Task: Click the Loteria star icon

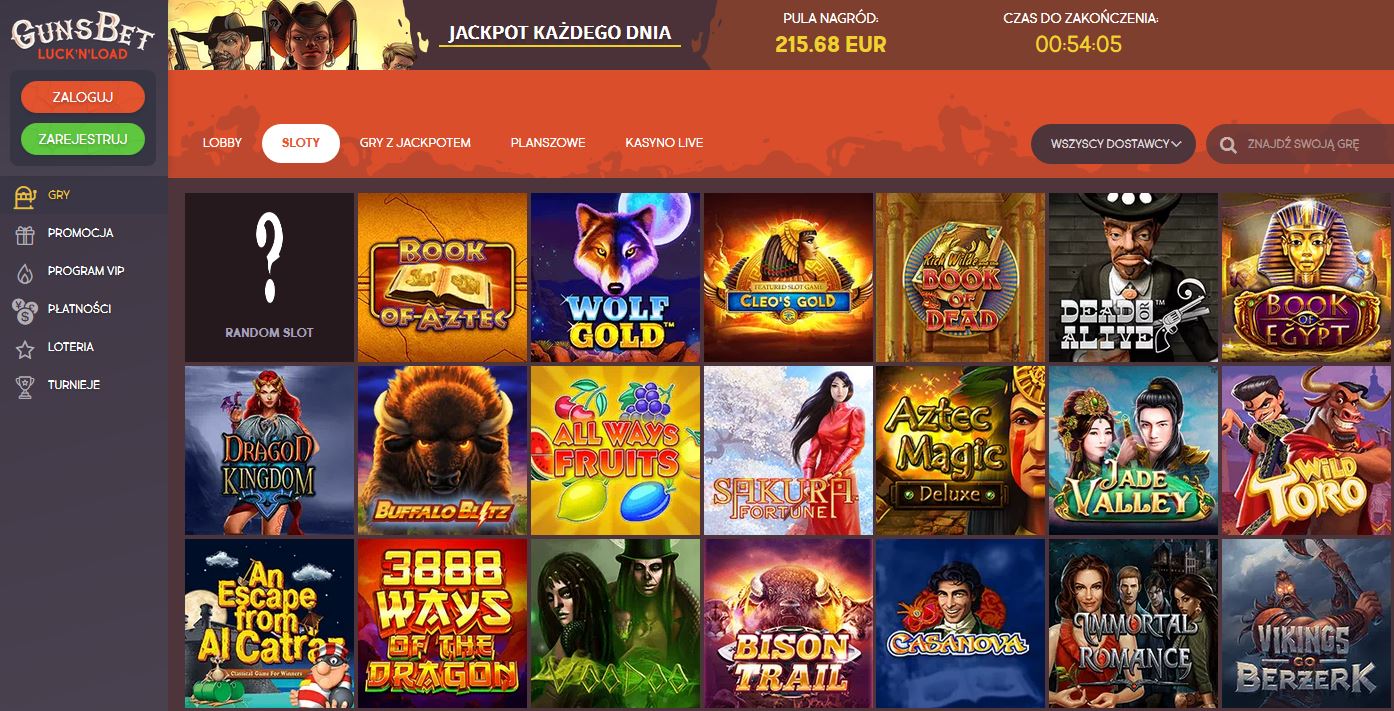Action: [x=25, y=348]
